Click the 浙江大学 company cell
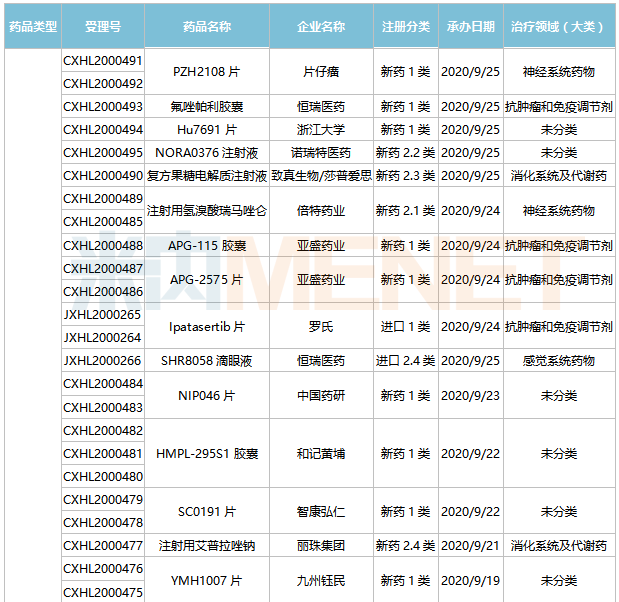This screenshot has width=619, height=602. click(x=321, y=130)
